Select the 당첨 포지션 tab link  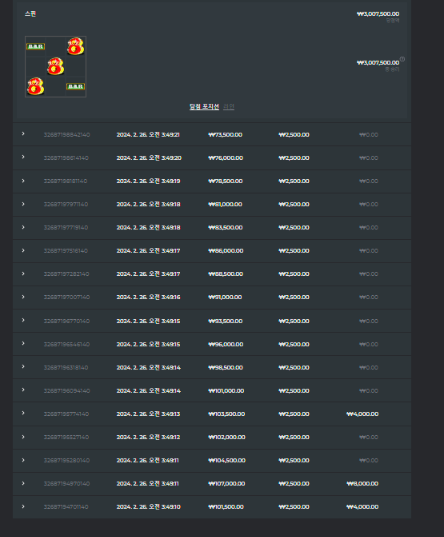(x=204, y=107)
